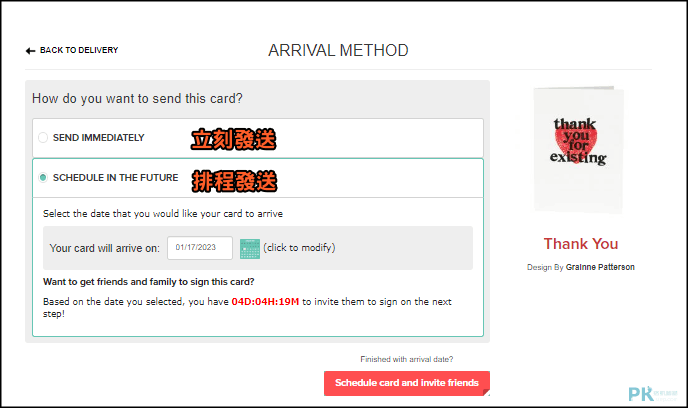Viewport: 688px width, 408px height.
Task: Select the Schedule in the Future radio
Action: 43,178
